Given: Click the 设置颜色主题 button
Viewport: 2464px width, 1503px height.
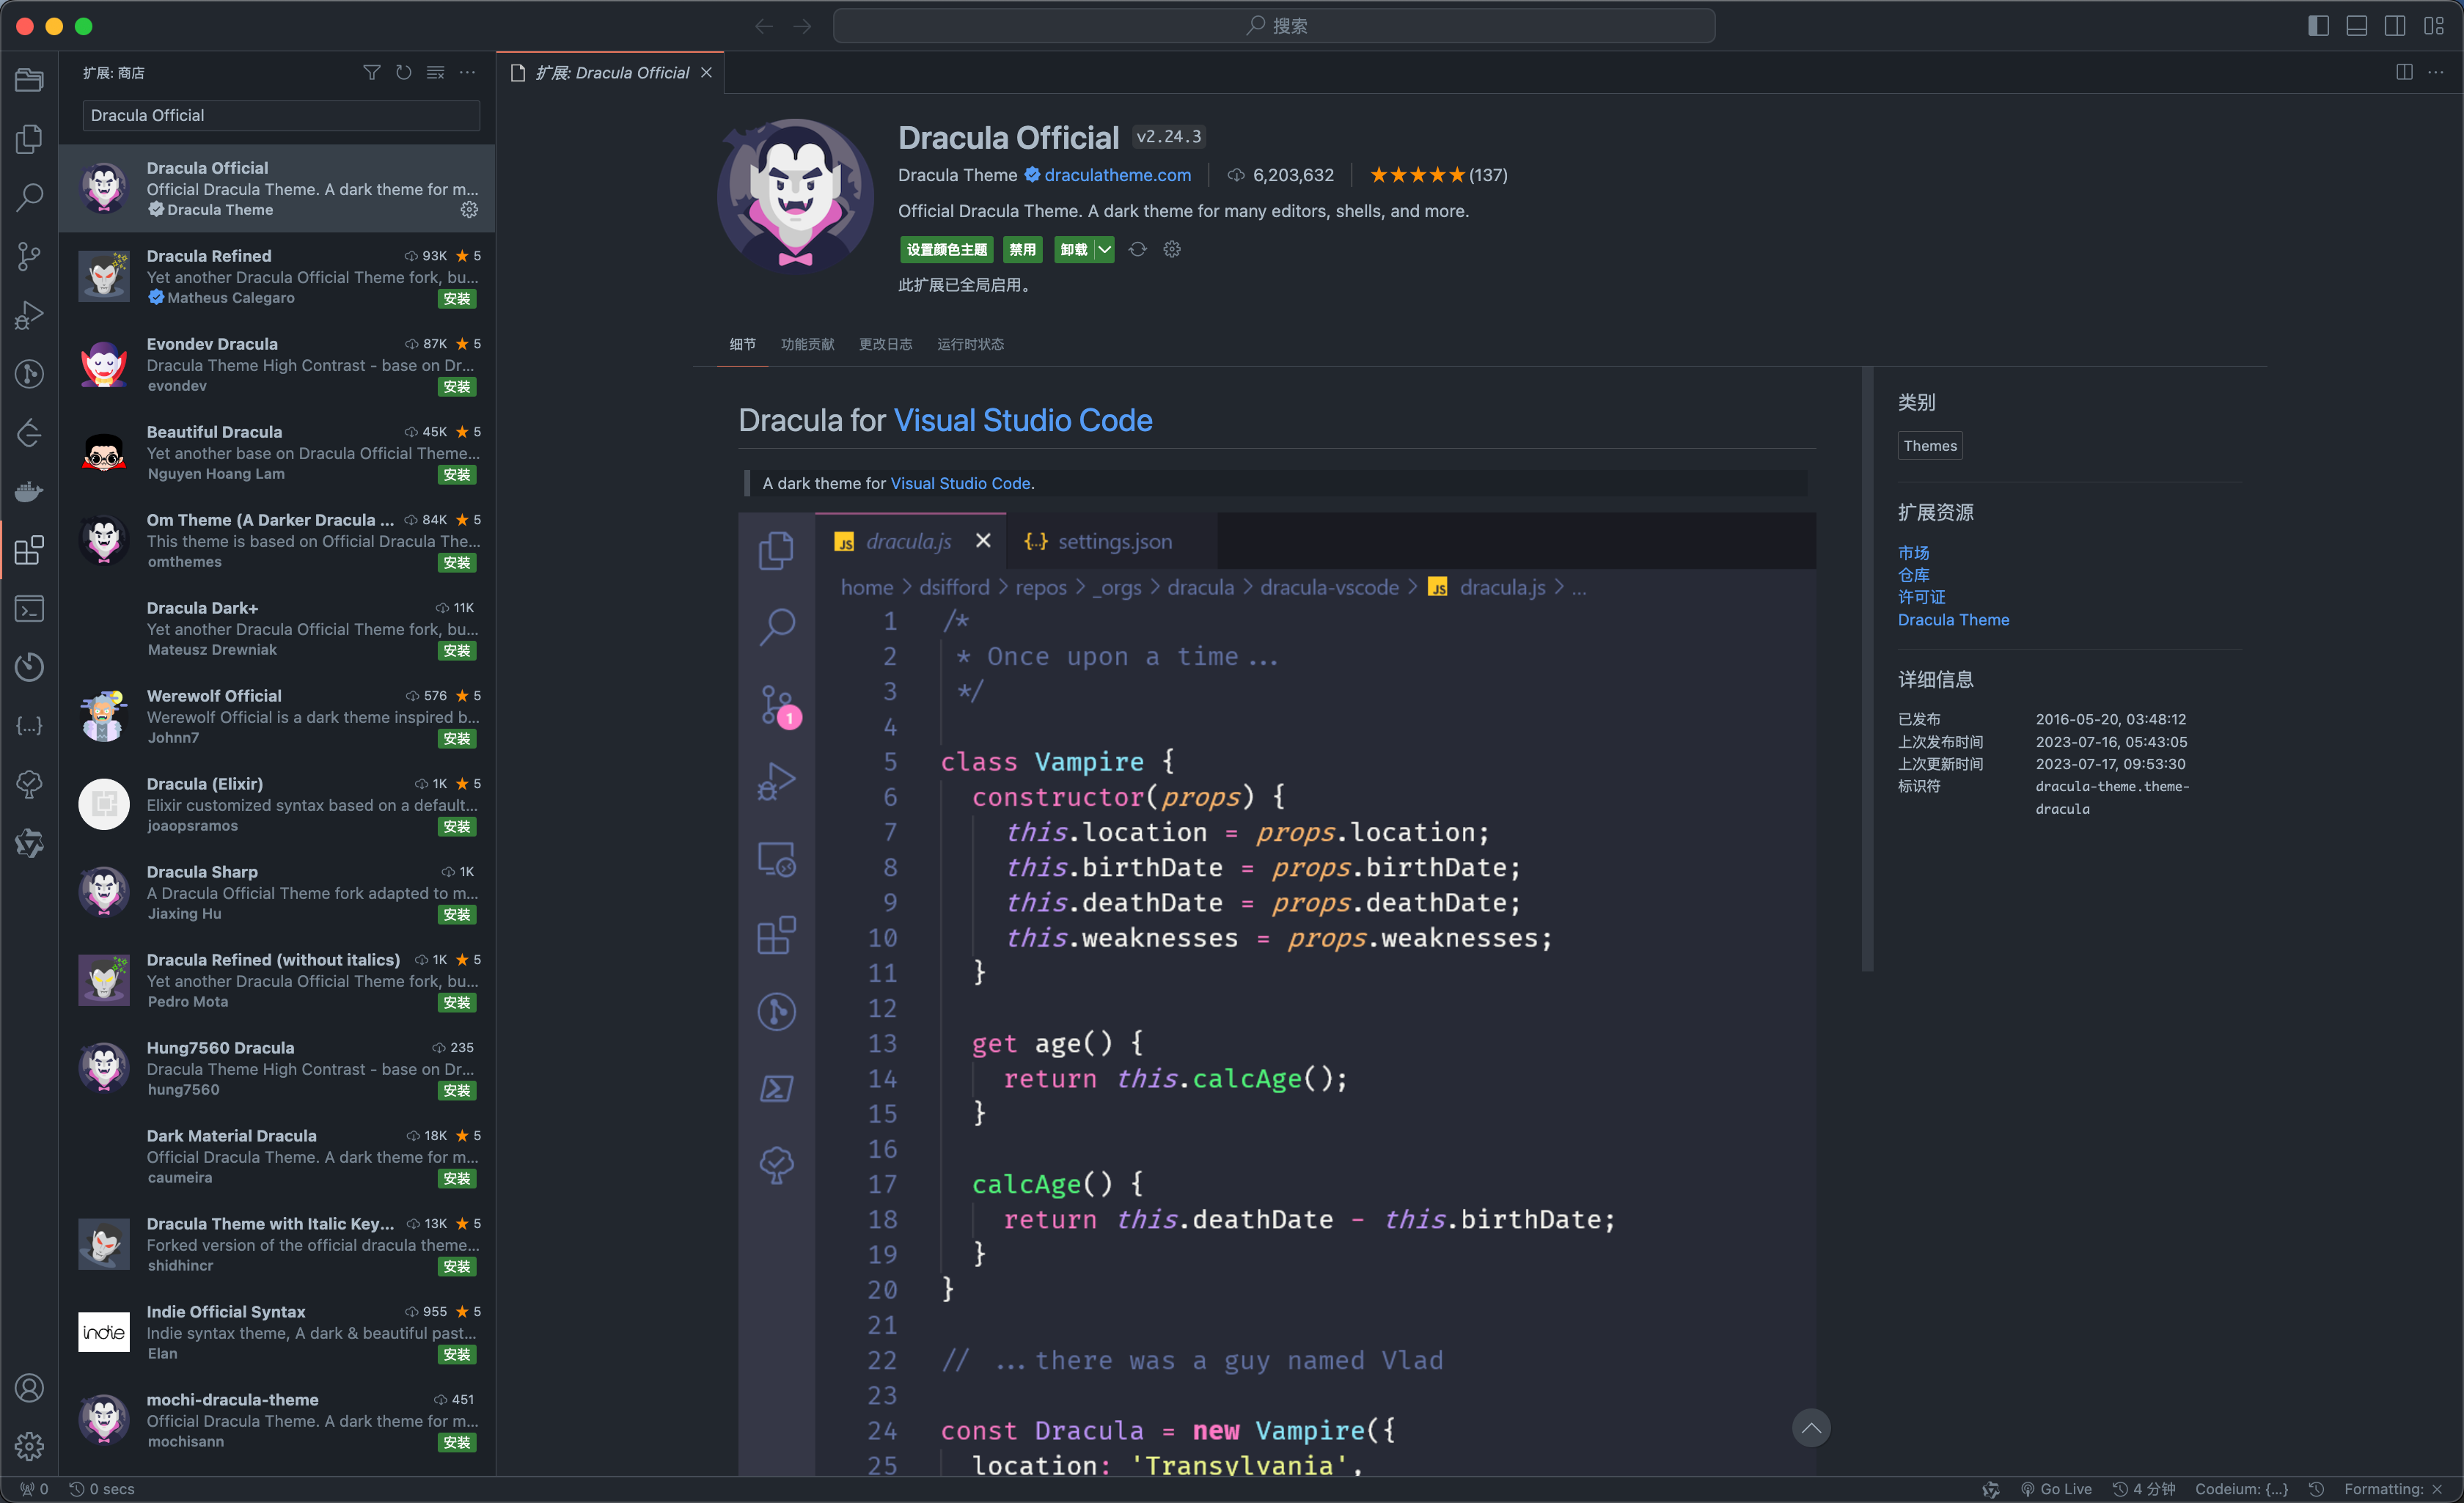Looking at the screenshot, I should [946, 249].
